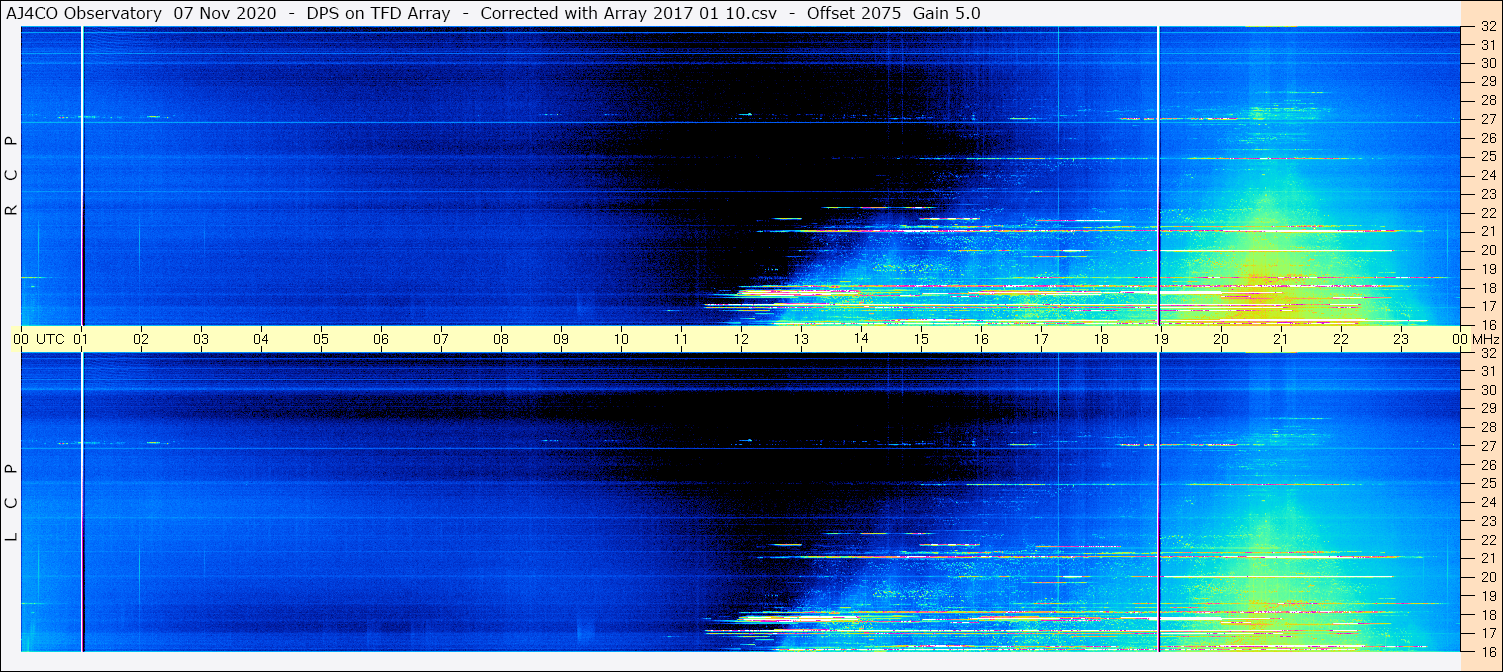Image resolution: width=1503 pixels, height=672 pixels.
Task: Select the LCP label of lower spectrogram
Action: [12, 502]
